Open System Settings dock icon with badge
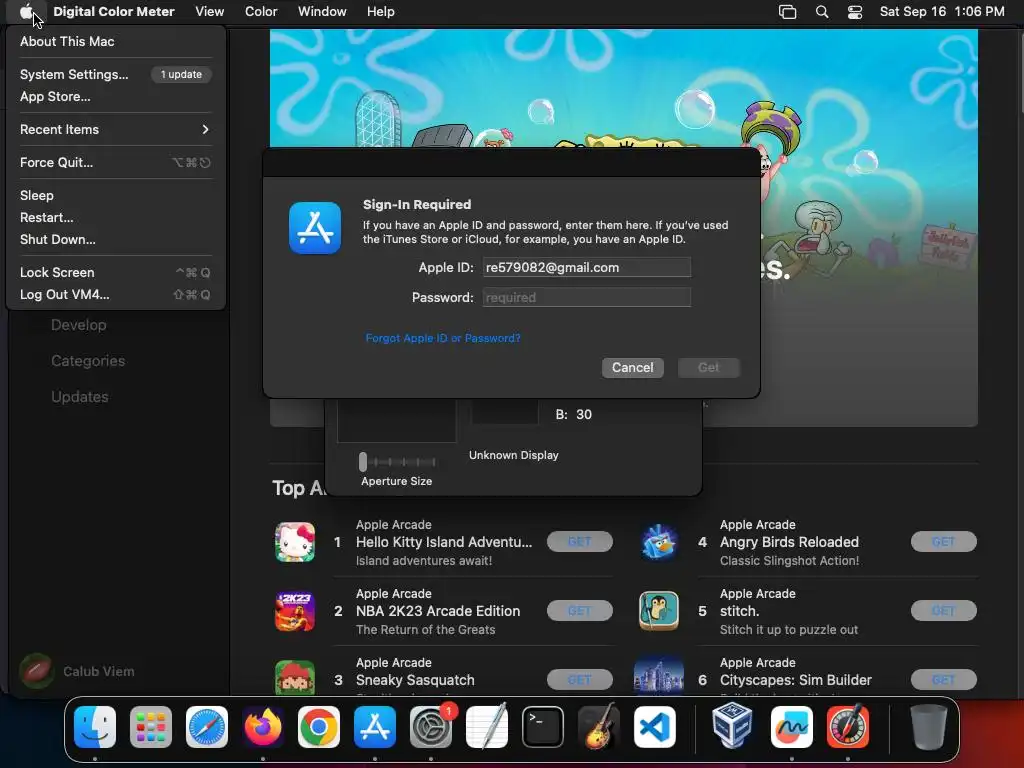1024x768 pixels. pyautogui.click(x=431, y=727)
